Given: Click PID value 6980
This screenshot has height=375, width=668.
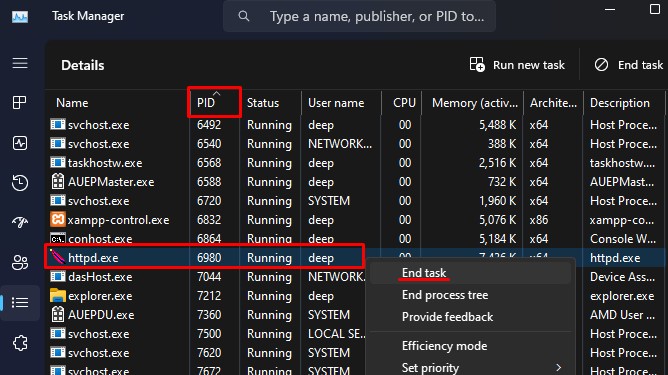Looking at the screenshot, I should (x=209, y=258).
